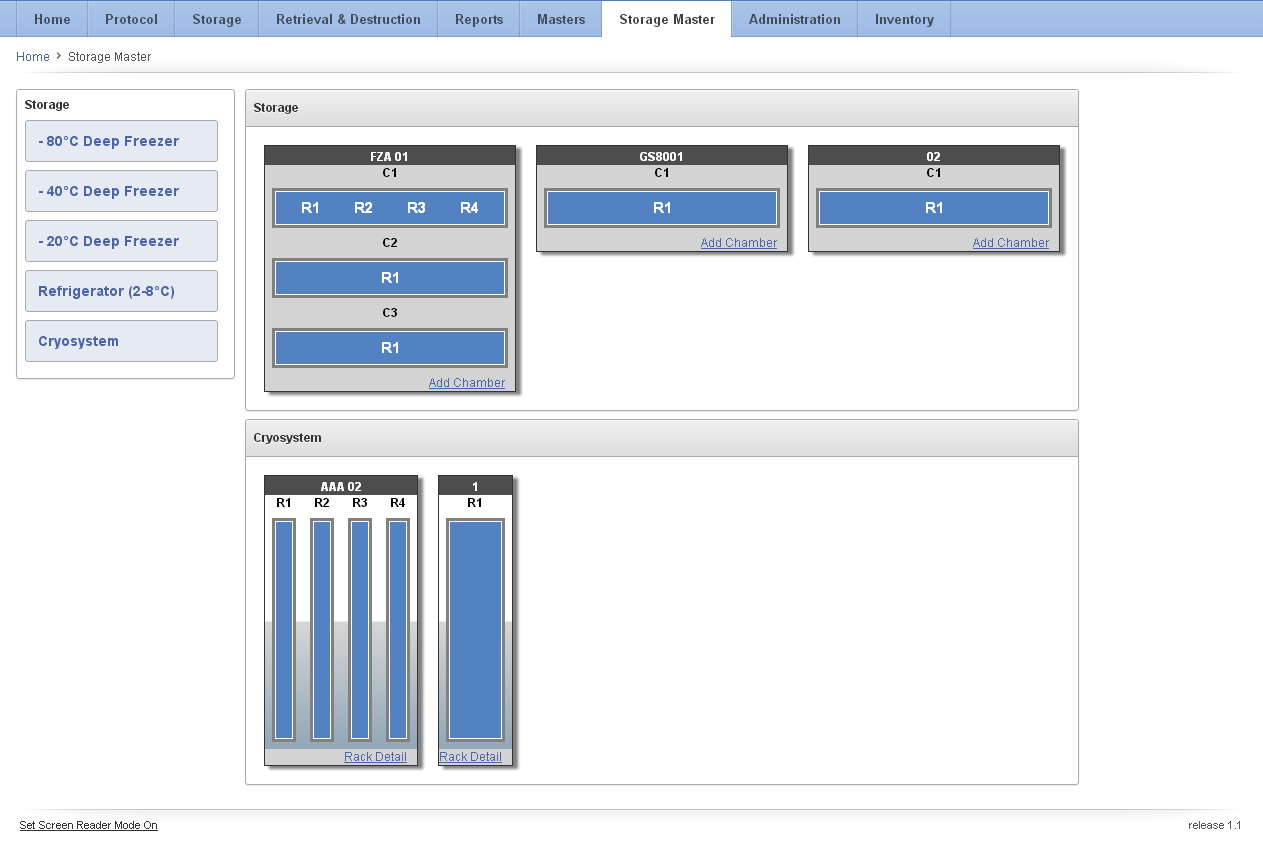This screenshot has width=1263, height=841.
Task: Choose -40°C Deep Freezer in sidebar
Action: [x=121, y=191]
